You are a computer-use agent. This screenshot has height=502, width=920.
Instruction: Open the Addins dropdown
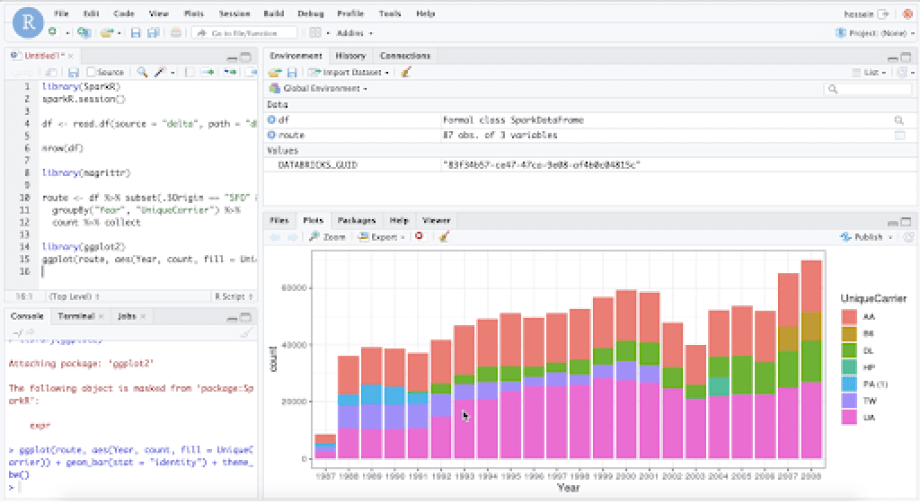354,33
